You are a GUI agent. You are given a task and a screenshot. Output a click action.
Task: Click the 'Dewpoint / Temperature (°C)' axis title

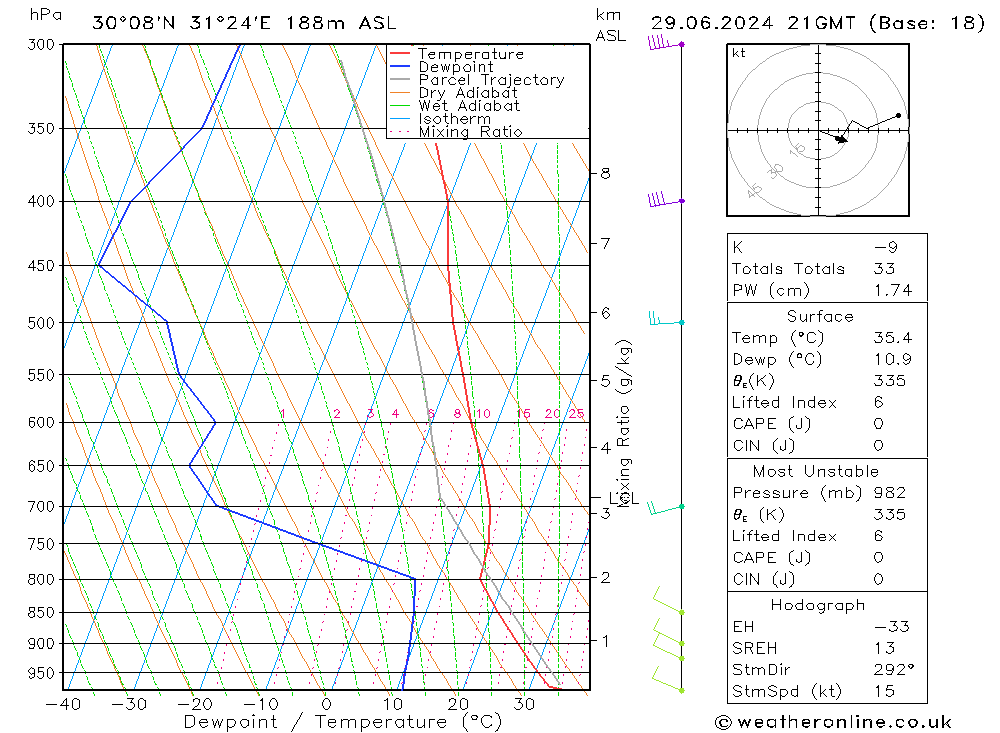tap(342, 722)
